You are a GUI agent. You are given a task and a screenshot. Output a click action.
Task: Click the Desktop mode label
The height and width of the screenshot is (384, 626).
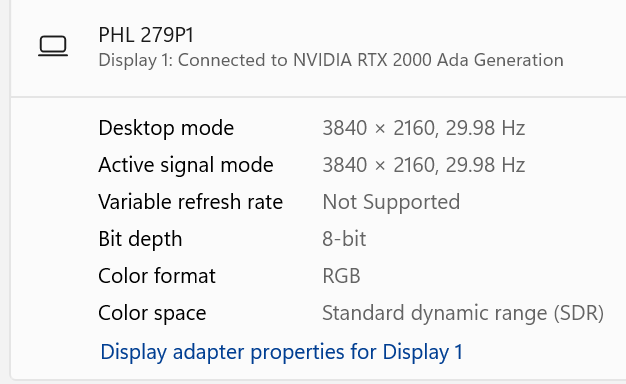166,129
